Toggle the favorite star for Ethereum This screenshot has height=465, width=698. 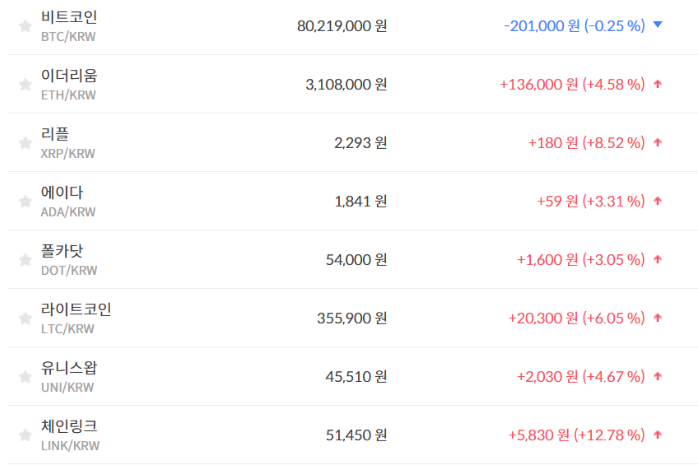[x=25, y=85]
